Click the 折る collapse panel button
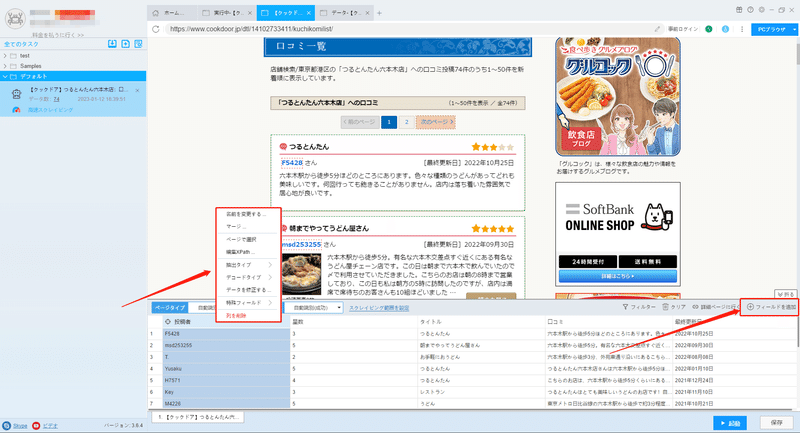 coord(786,294)
